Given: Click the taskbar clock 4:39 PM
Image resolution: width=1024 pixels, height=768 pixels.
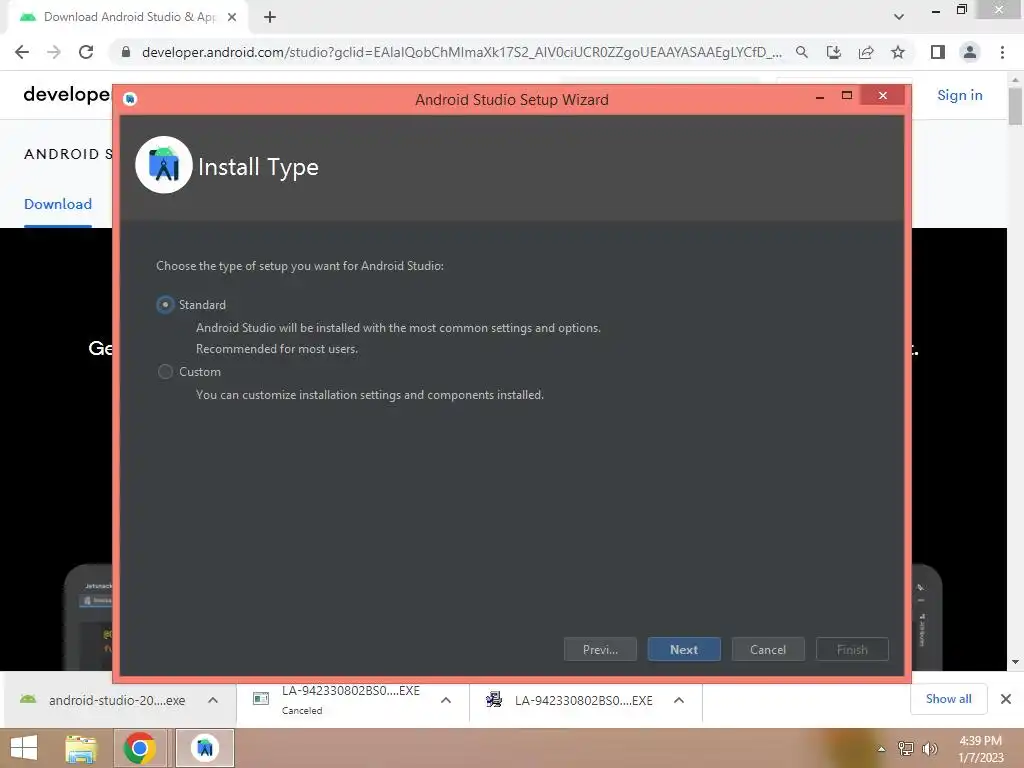Looking at the screenshot, I should pos(980,741).
